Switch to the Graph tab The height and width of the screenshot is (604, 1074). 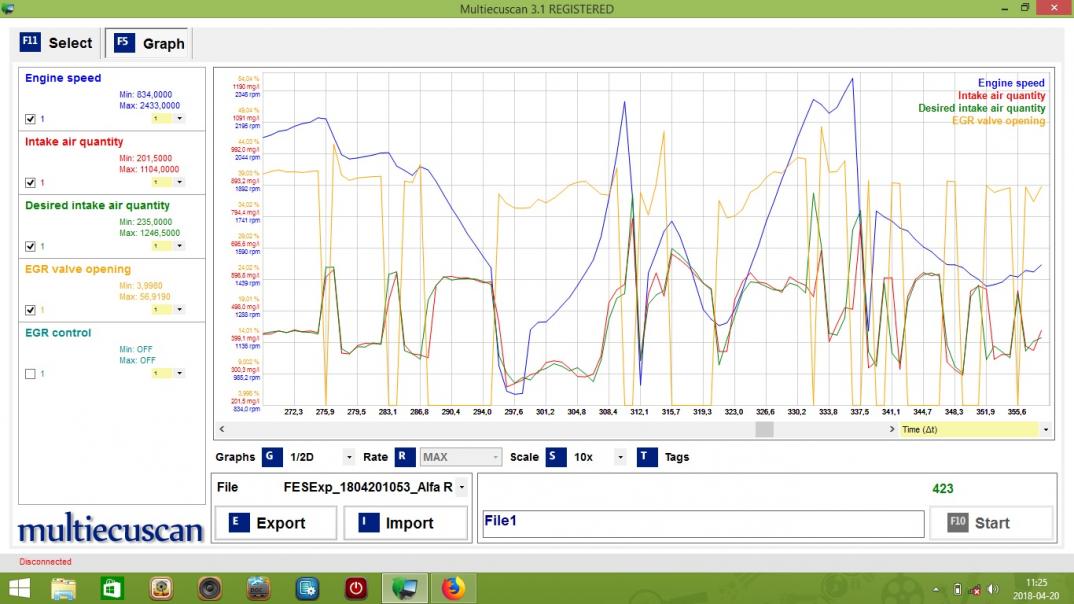(x=149, y=43)
